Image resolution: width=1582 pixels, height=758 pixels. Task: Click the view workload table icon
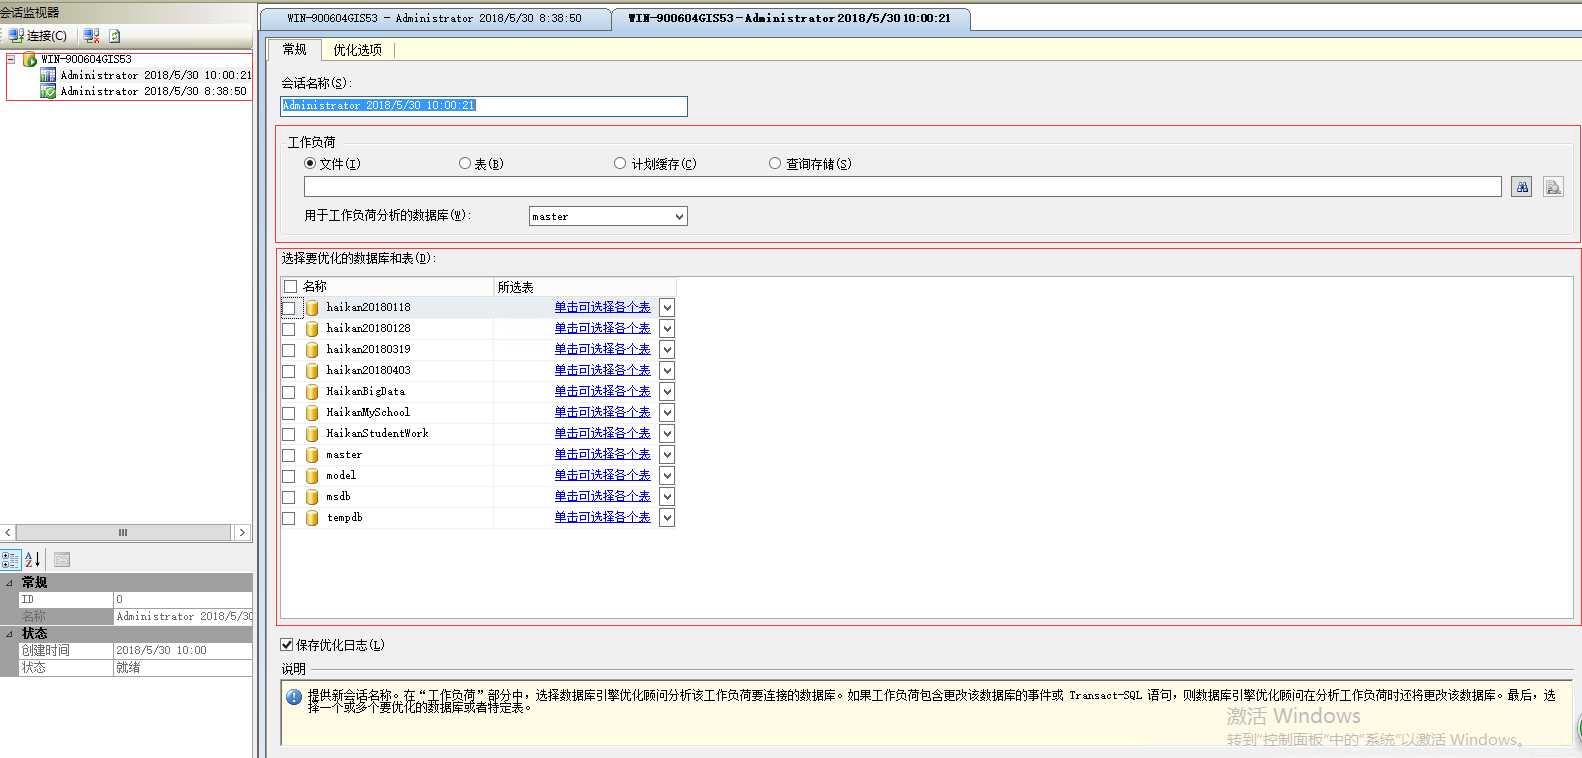[x=1553, y=187]
